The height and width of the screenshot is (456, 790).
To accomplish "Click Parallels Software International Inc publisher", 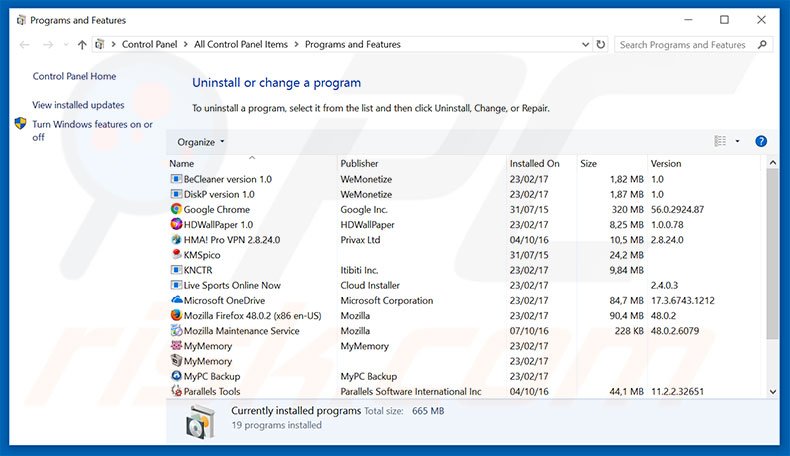I will pos(411,392).
